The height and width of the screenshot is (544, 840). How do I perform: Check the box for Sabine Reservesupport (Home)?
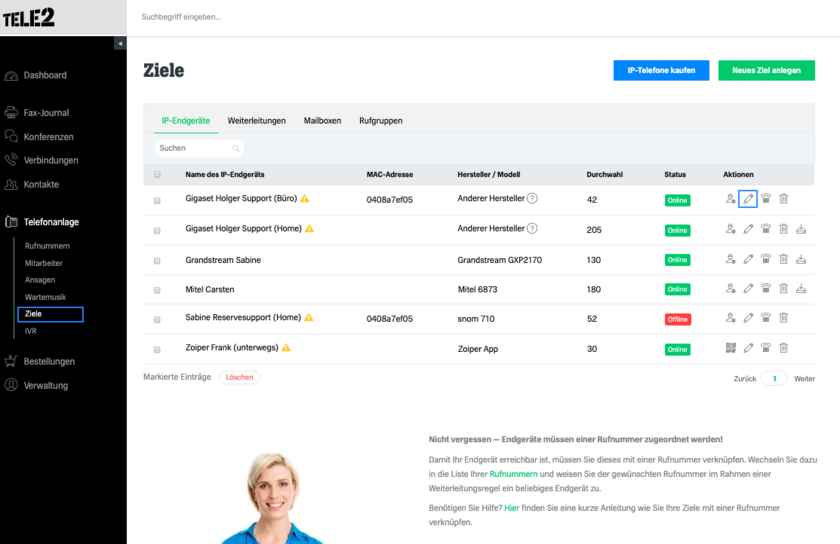157,319
